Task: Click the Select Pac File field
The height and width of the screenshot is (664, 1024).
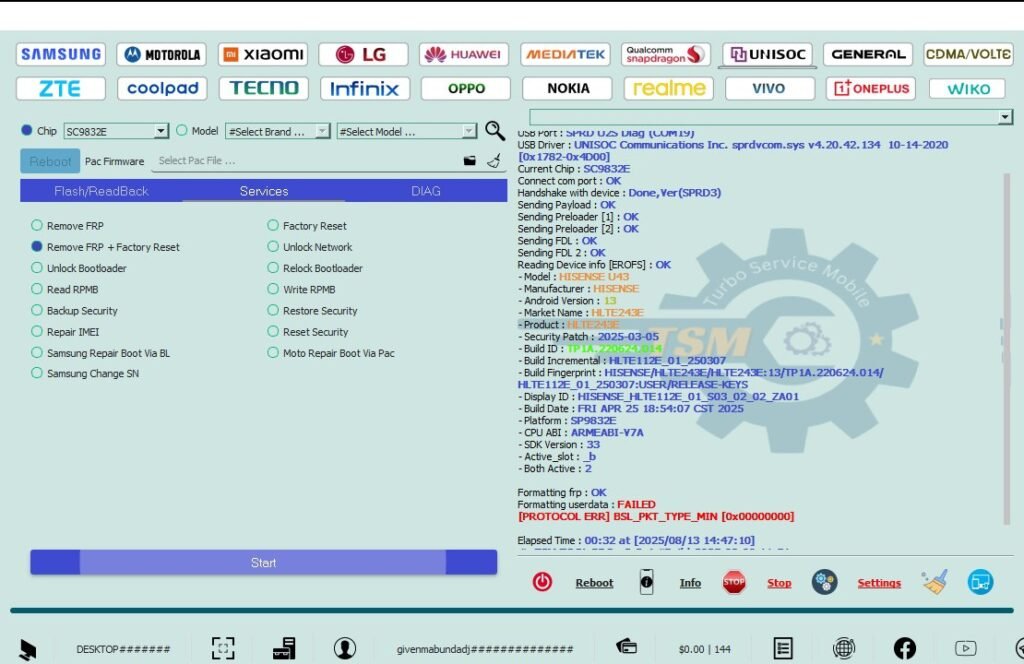Action: 306,161
